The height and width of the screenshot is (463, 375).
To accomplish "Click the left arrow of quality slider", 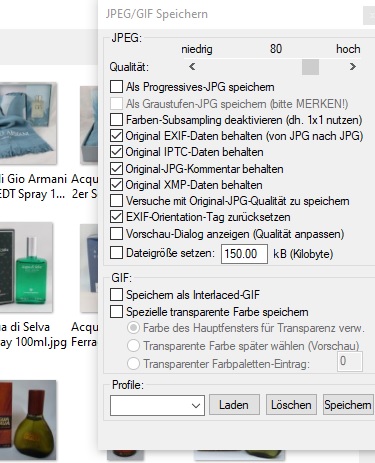I will 192,67.
